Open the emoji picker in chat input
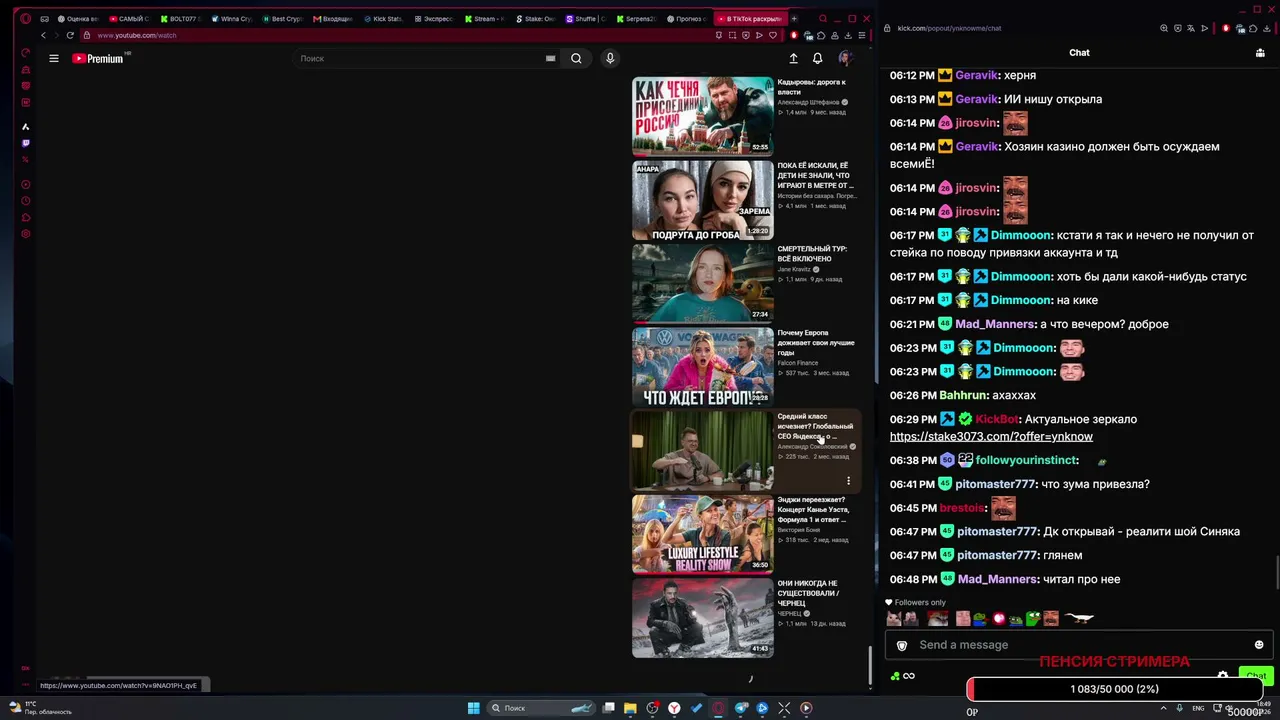 tap(1259, 645)
